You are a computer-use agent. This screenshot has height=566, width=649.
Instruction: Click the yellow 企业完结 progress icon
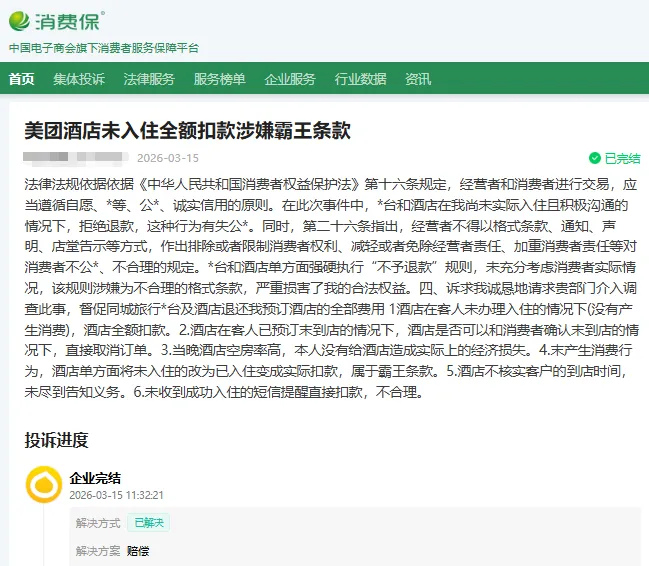(44, 484)
